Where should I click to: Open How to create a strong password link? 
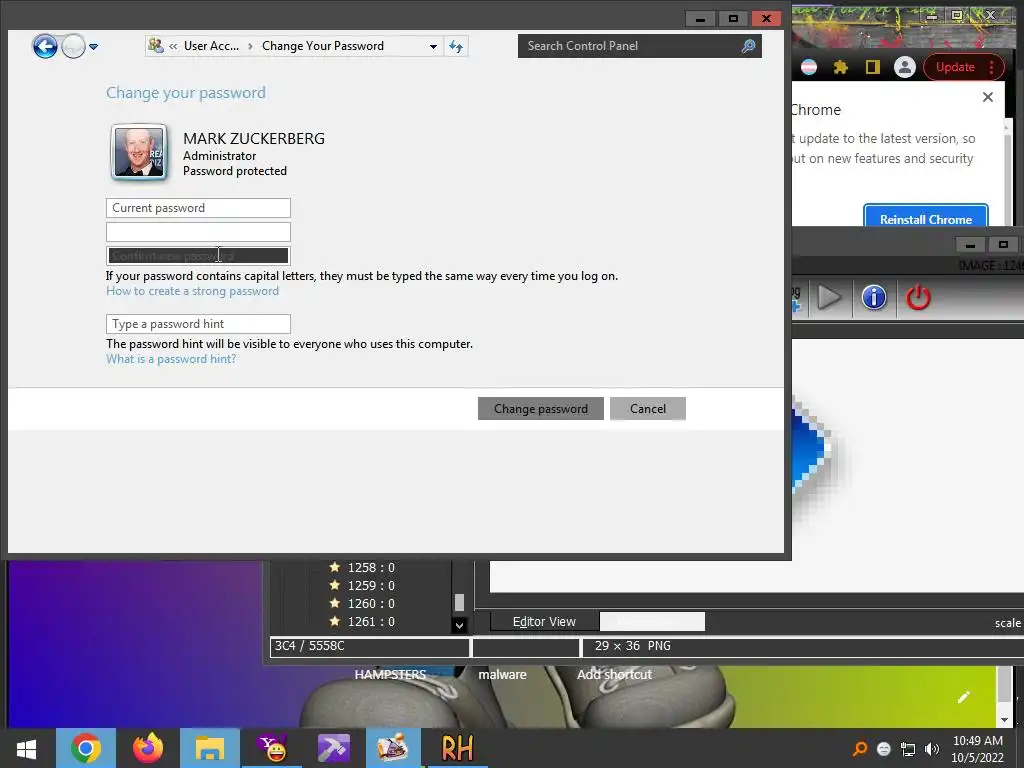tap(192, 291)
